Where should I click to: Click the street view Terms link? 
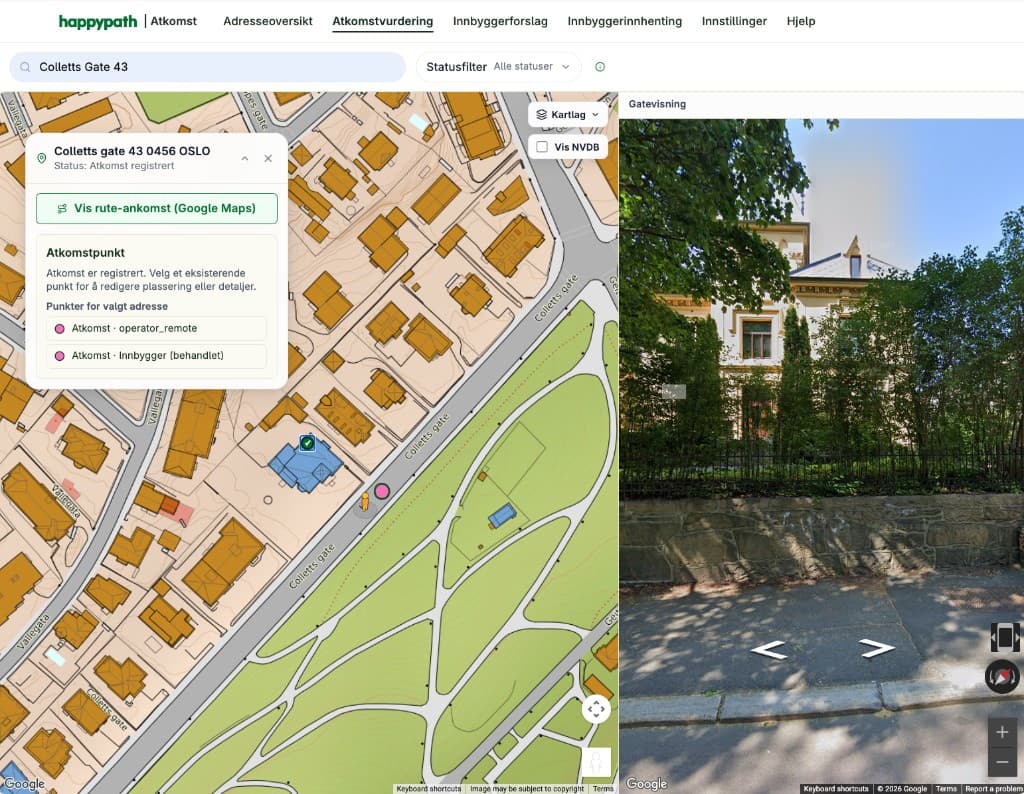click(946, 789)
